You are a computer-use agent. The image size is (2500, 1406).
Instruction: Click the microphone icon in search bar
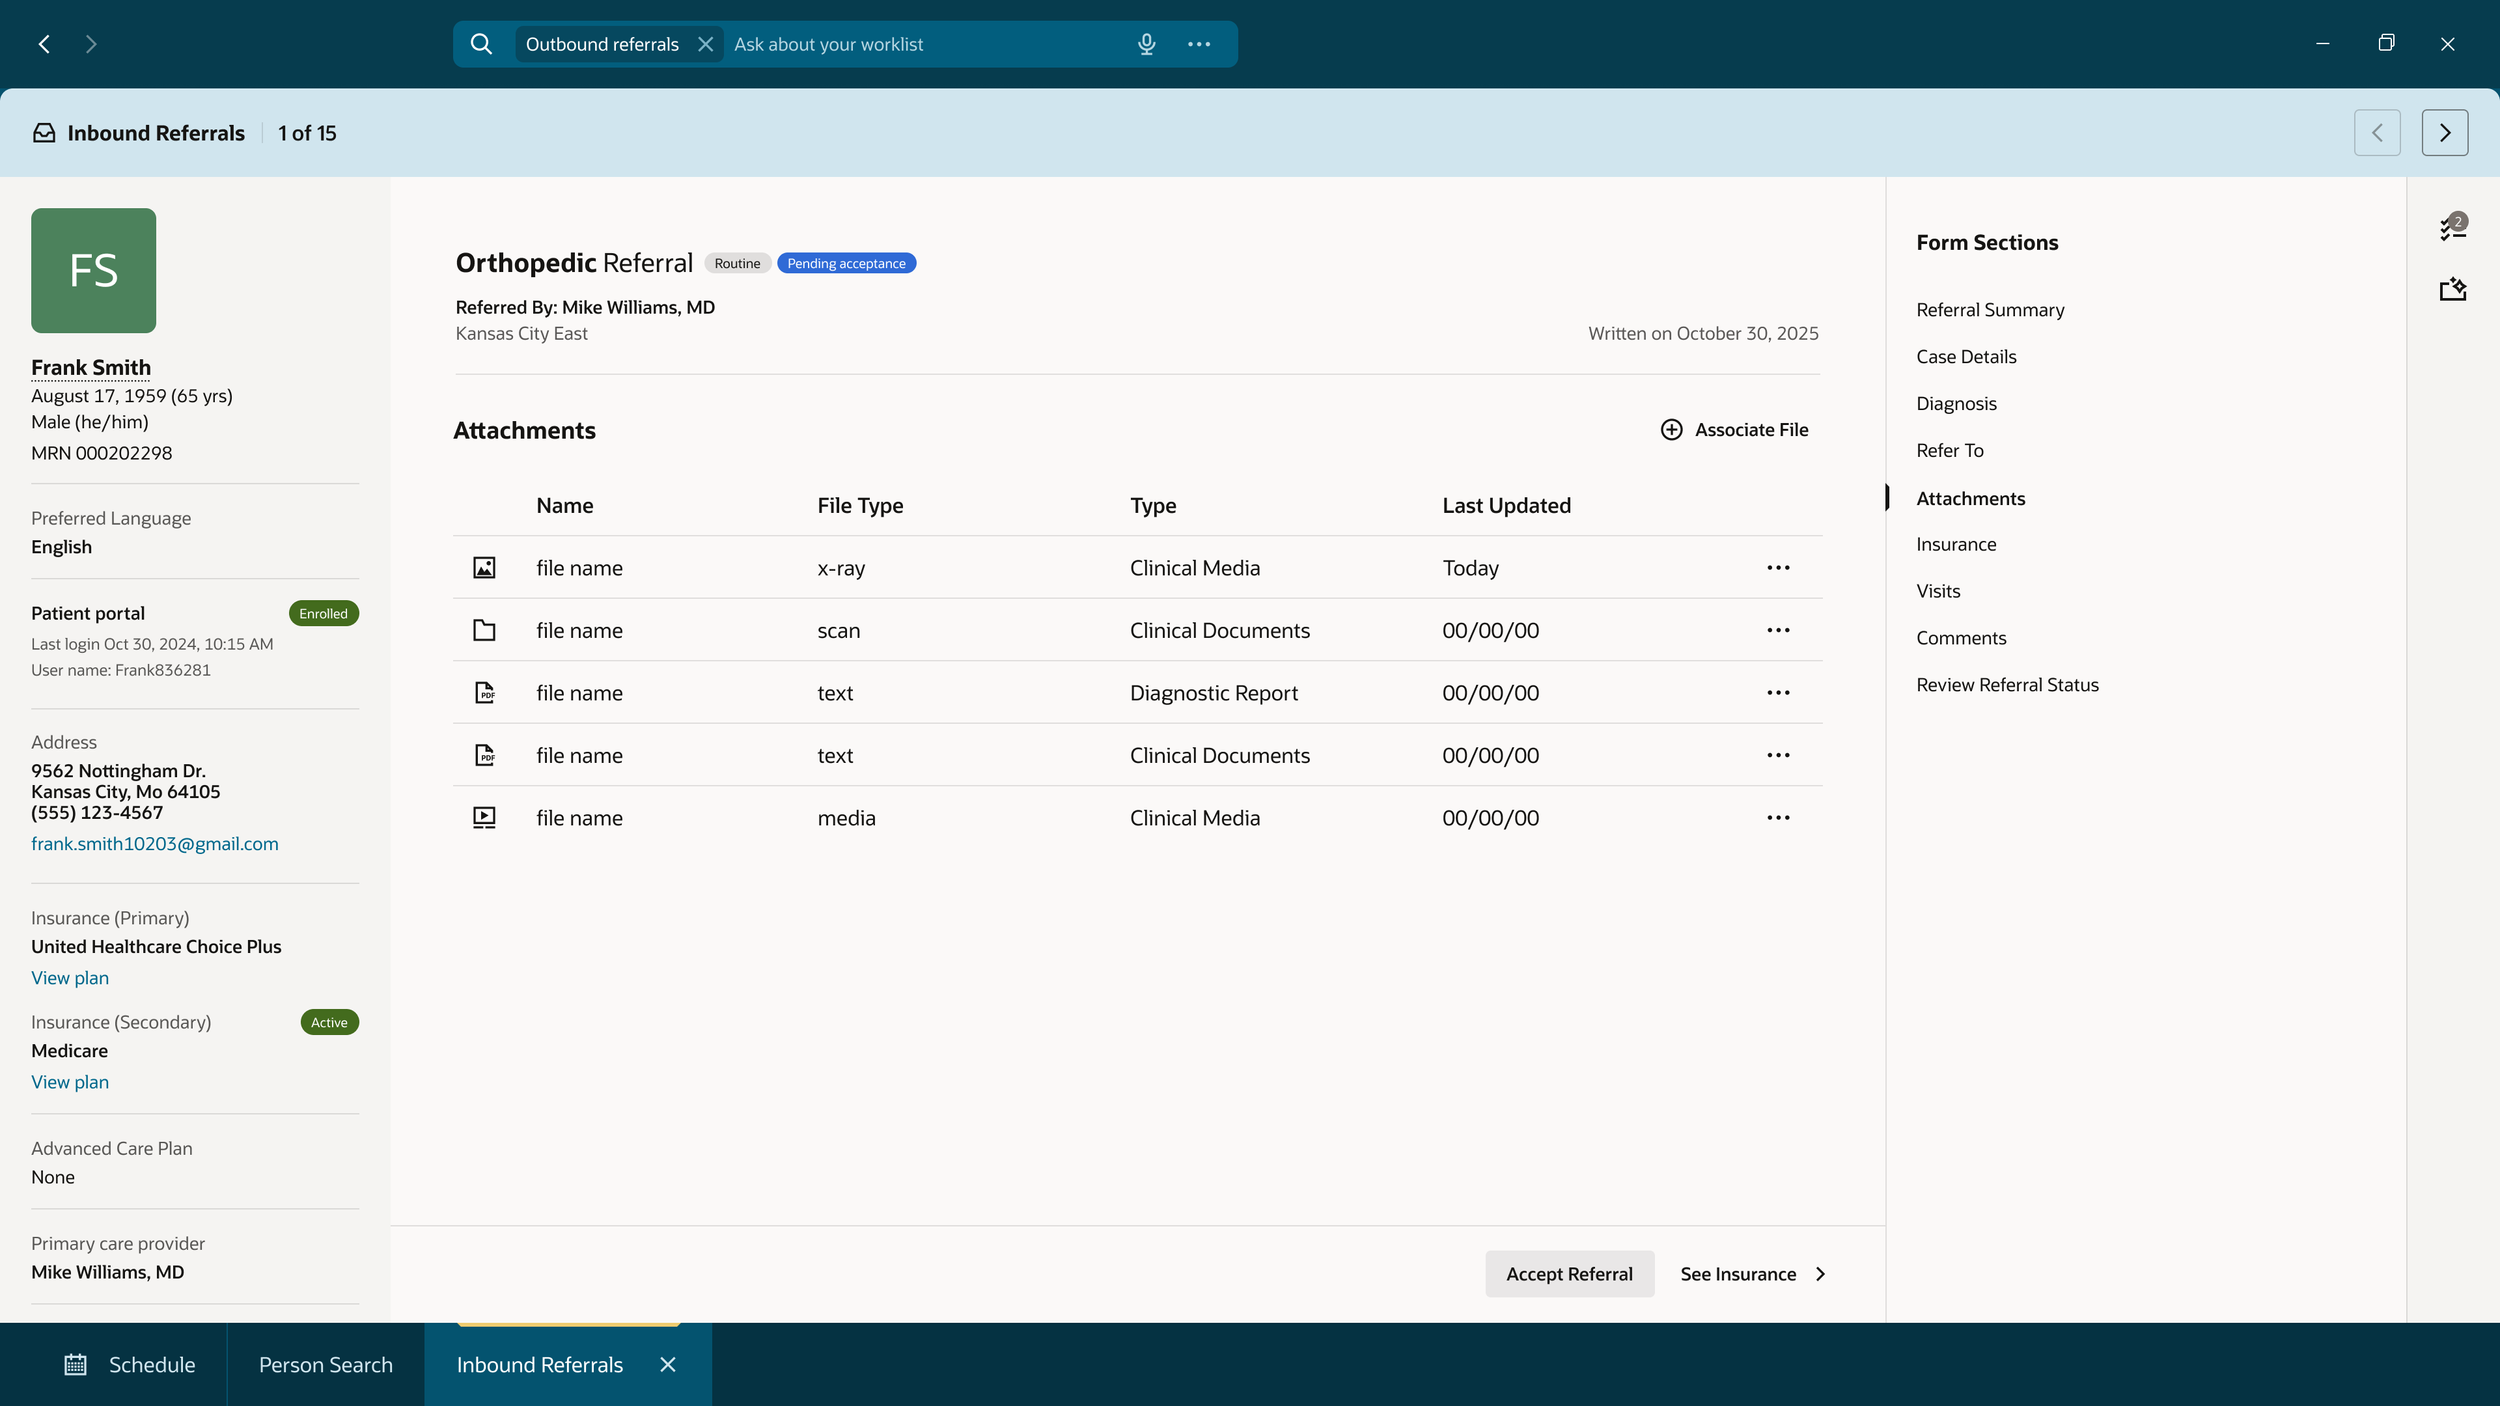(1146, 44)
